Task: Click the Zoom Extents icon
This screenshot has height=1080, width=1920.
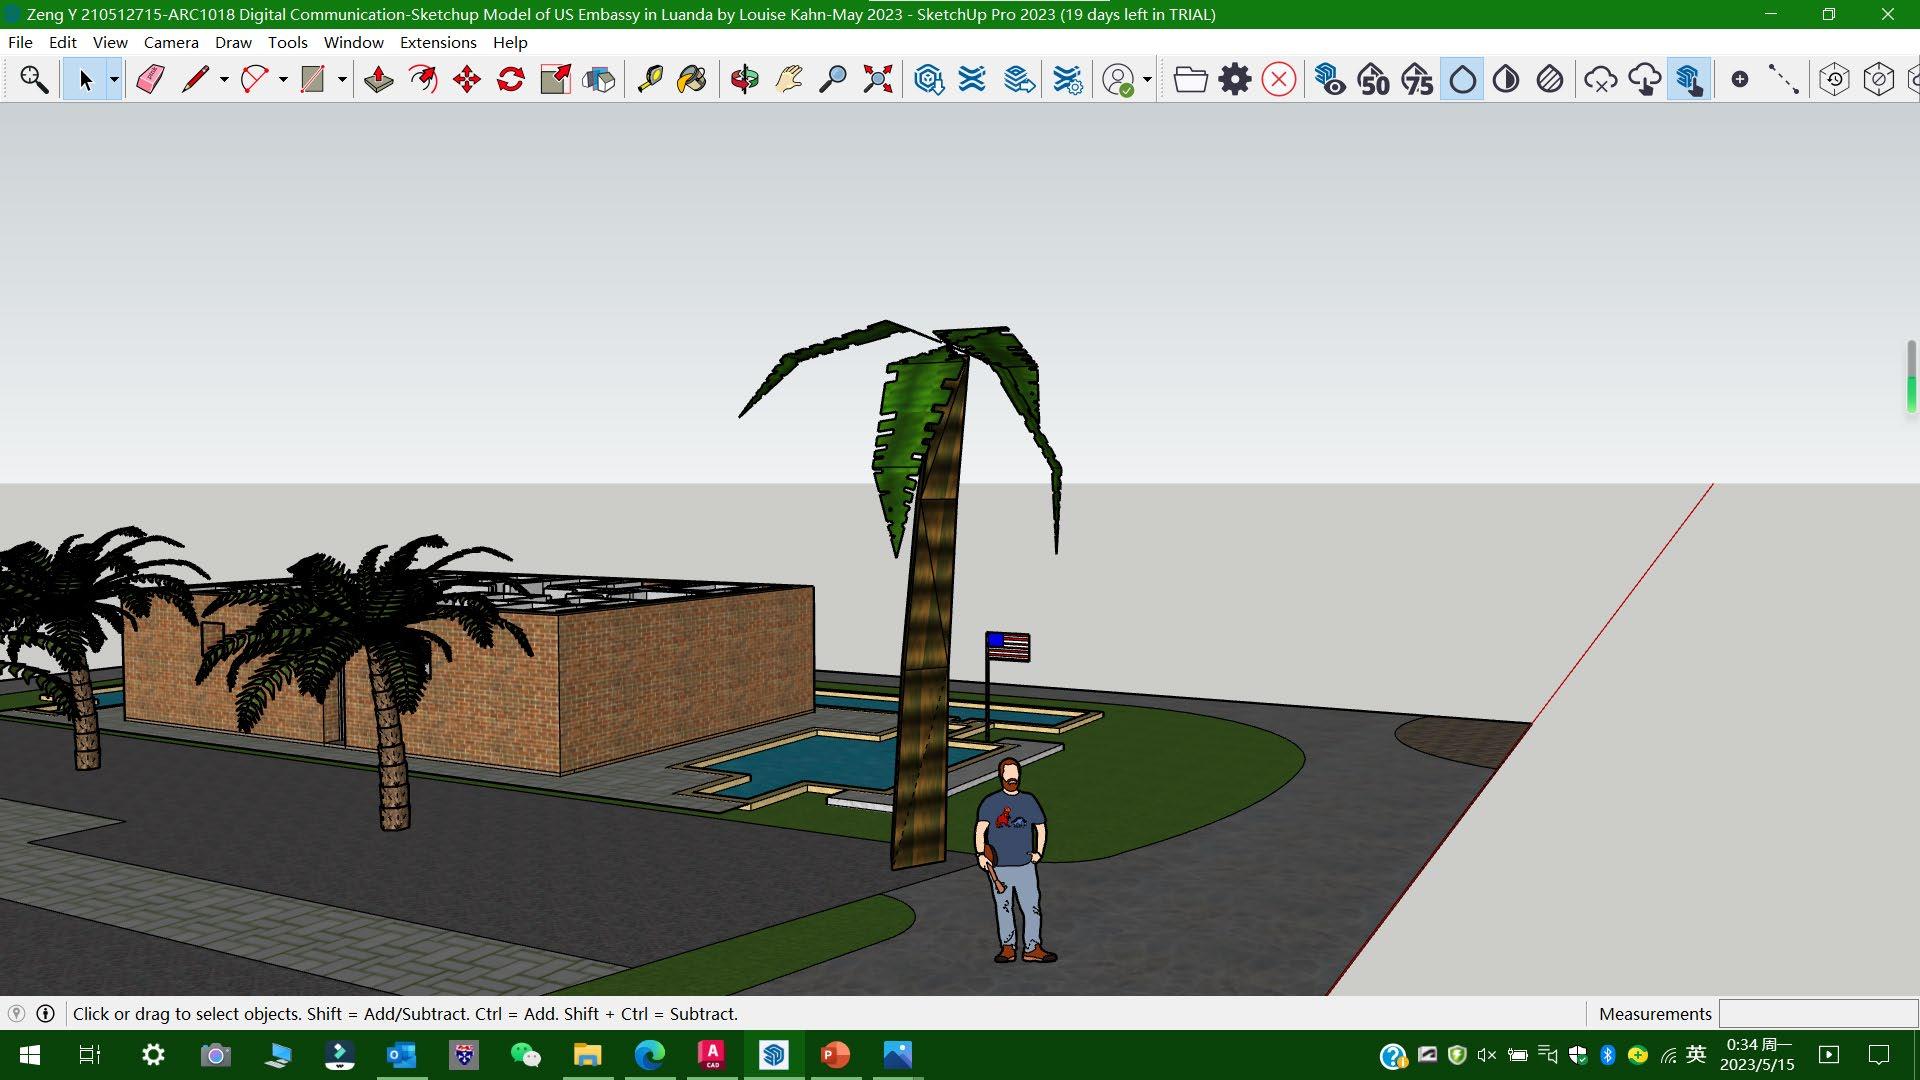Action: click(x=877, y=79)
